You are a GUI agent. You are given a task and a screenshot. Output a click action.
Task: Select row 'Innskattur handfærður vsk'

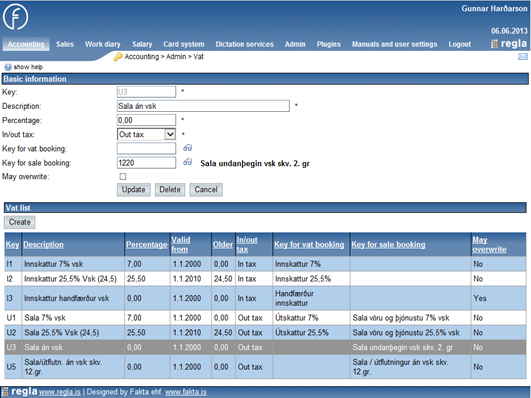(265, 298)
